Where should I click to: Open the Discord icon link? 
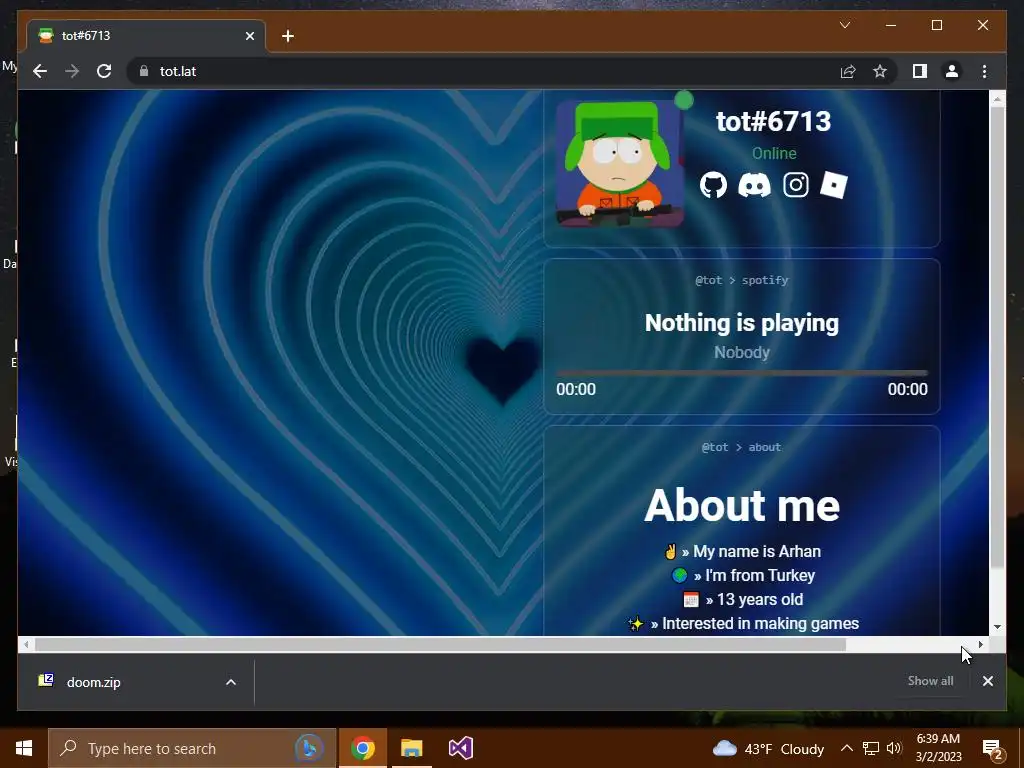click(x=754, y=185)
